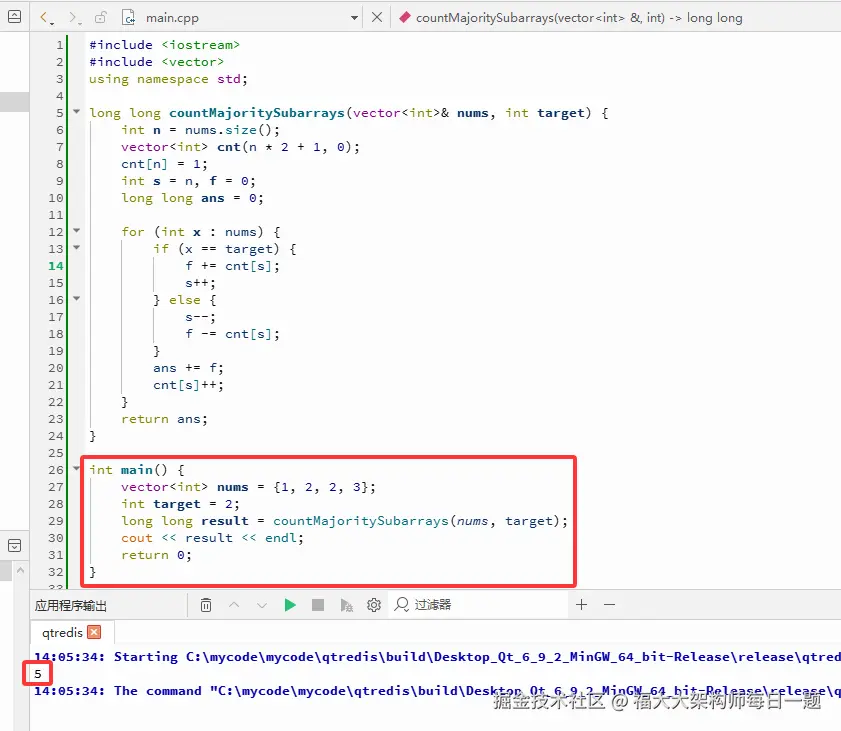
Task: Clear the application output pane
Action: [x=206, y=605]
